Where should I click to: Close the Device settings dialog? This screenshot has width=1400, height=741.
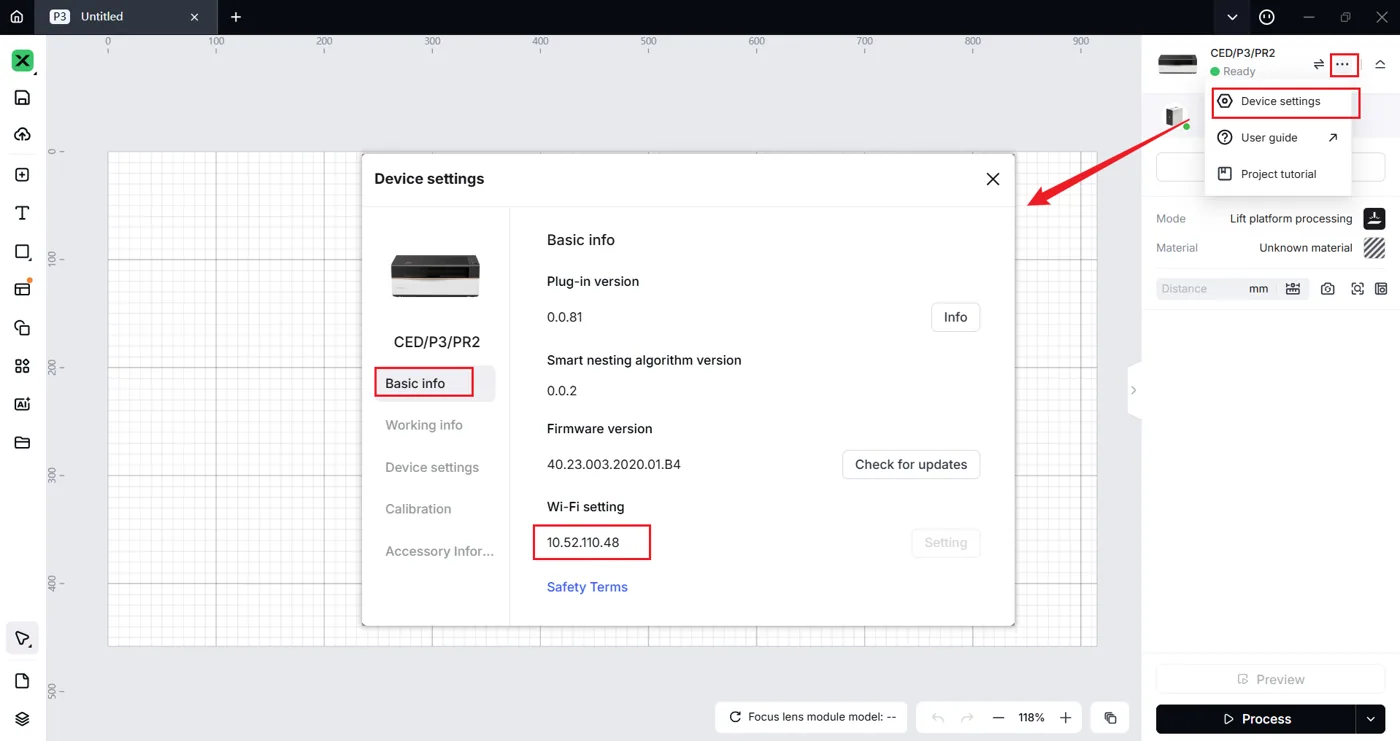point(993,179)
